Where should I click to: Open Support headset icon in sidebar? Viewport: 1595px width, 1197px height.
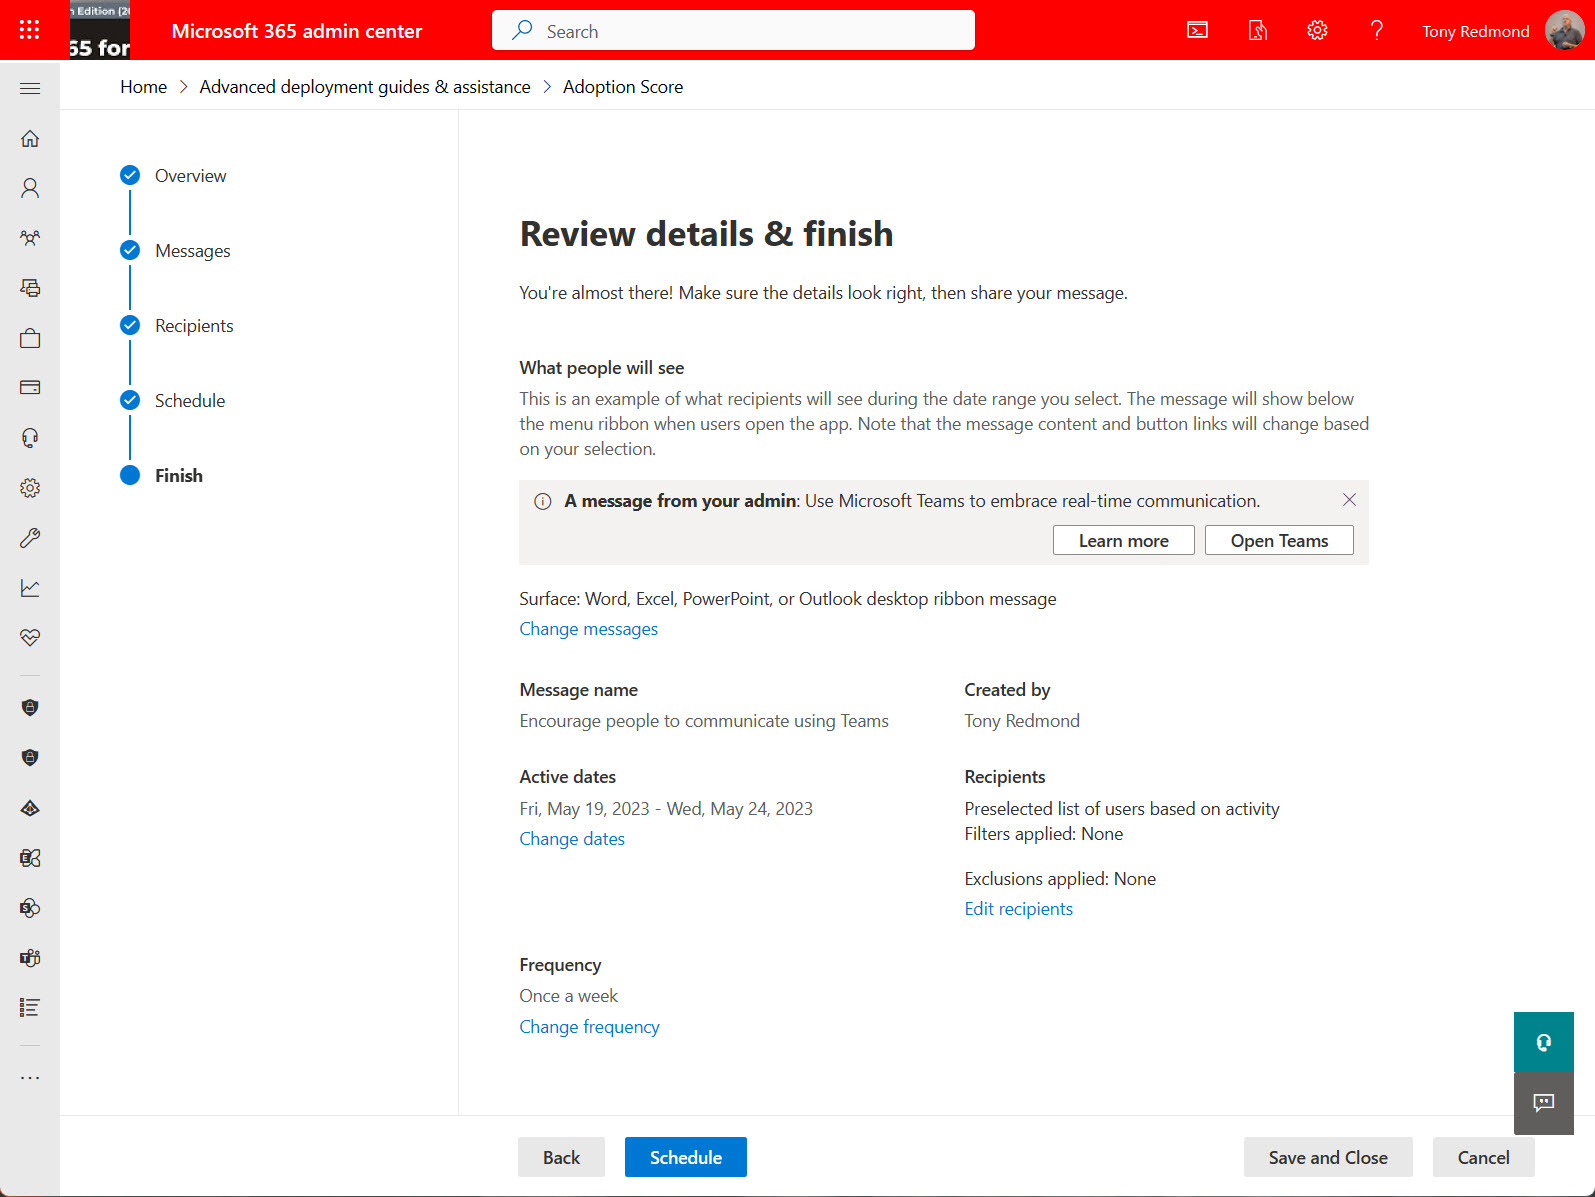coord(30,438)
